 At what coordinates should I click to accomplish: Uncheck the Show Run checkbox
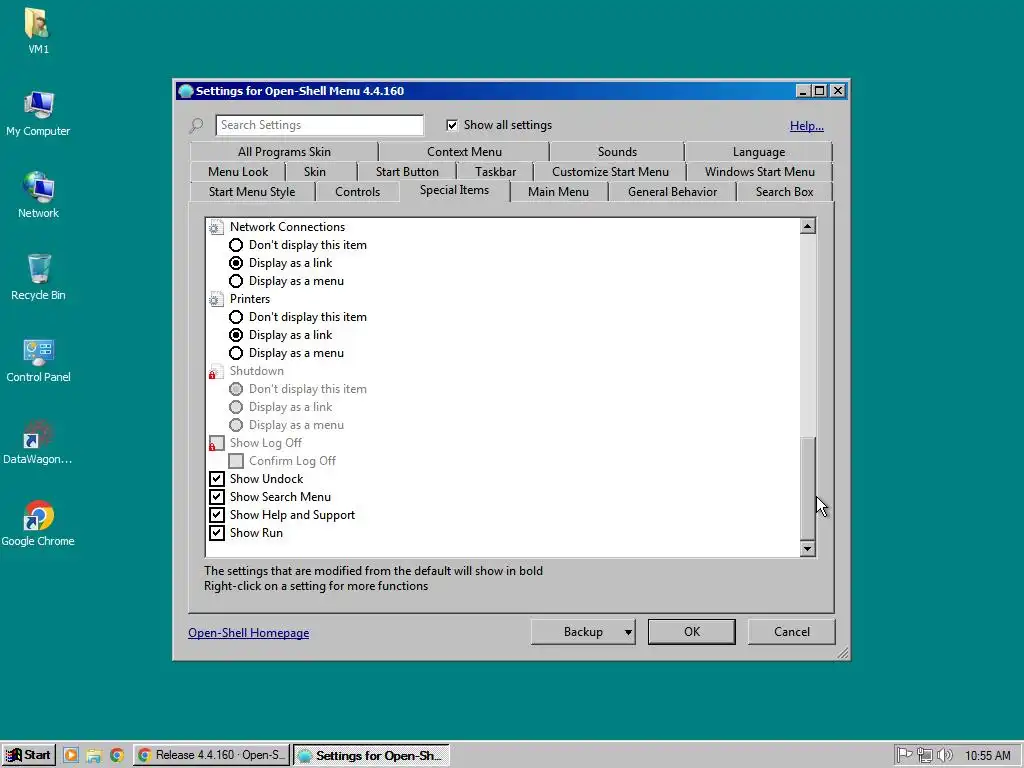click(217, 533)
